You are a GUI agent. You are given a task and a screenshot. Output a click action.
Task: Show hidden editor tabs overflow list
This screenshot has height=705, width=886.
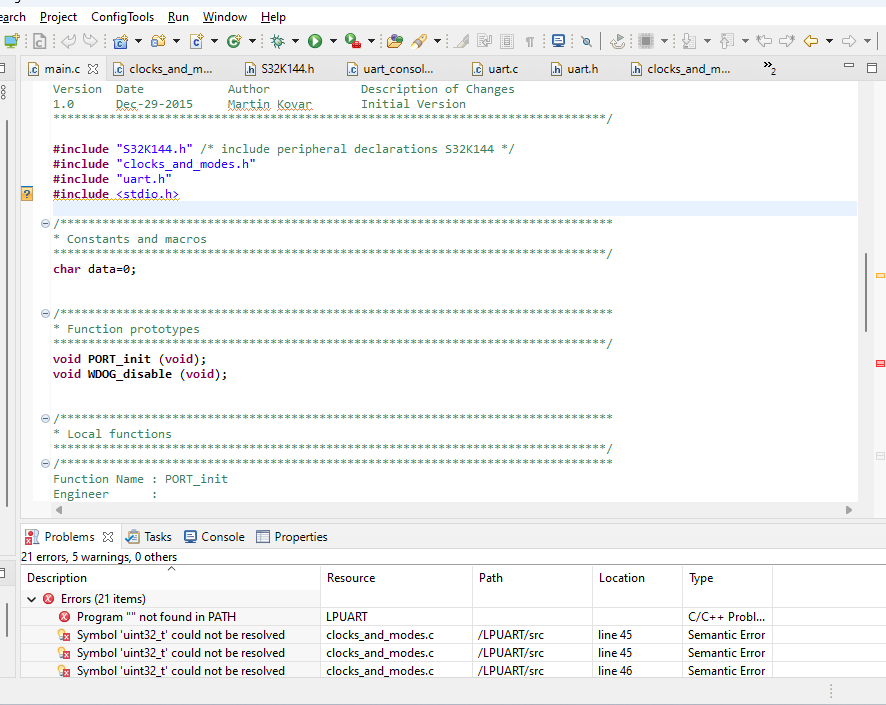point(769,68)
